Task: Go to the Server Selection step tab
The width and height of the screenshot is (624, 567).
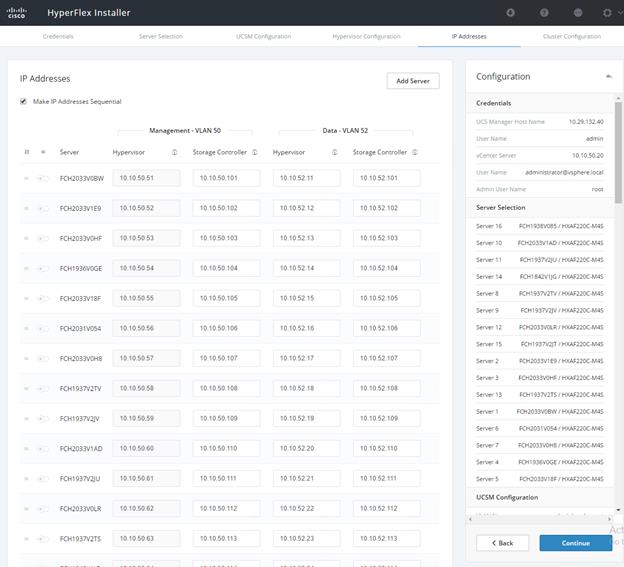Action: [161, 36]
